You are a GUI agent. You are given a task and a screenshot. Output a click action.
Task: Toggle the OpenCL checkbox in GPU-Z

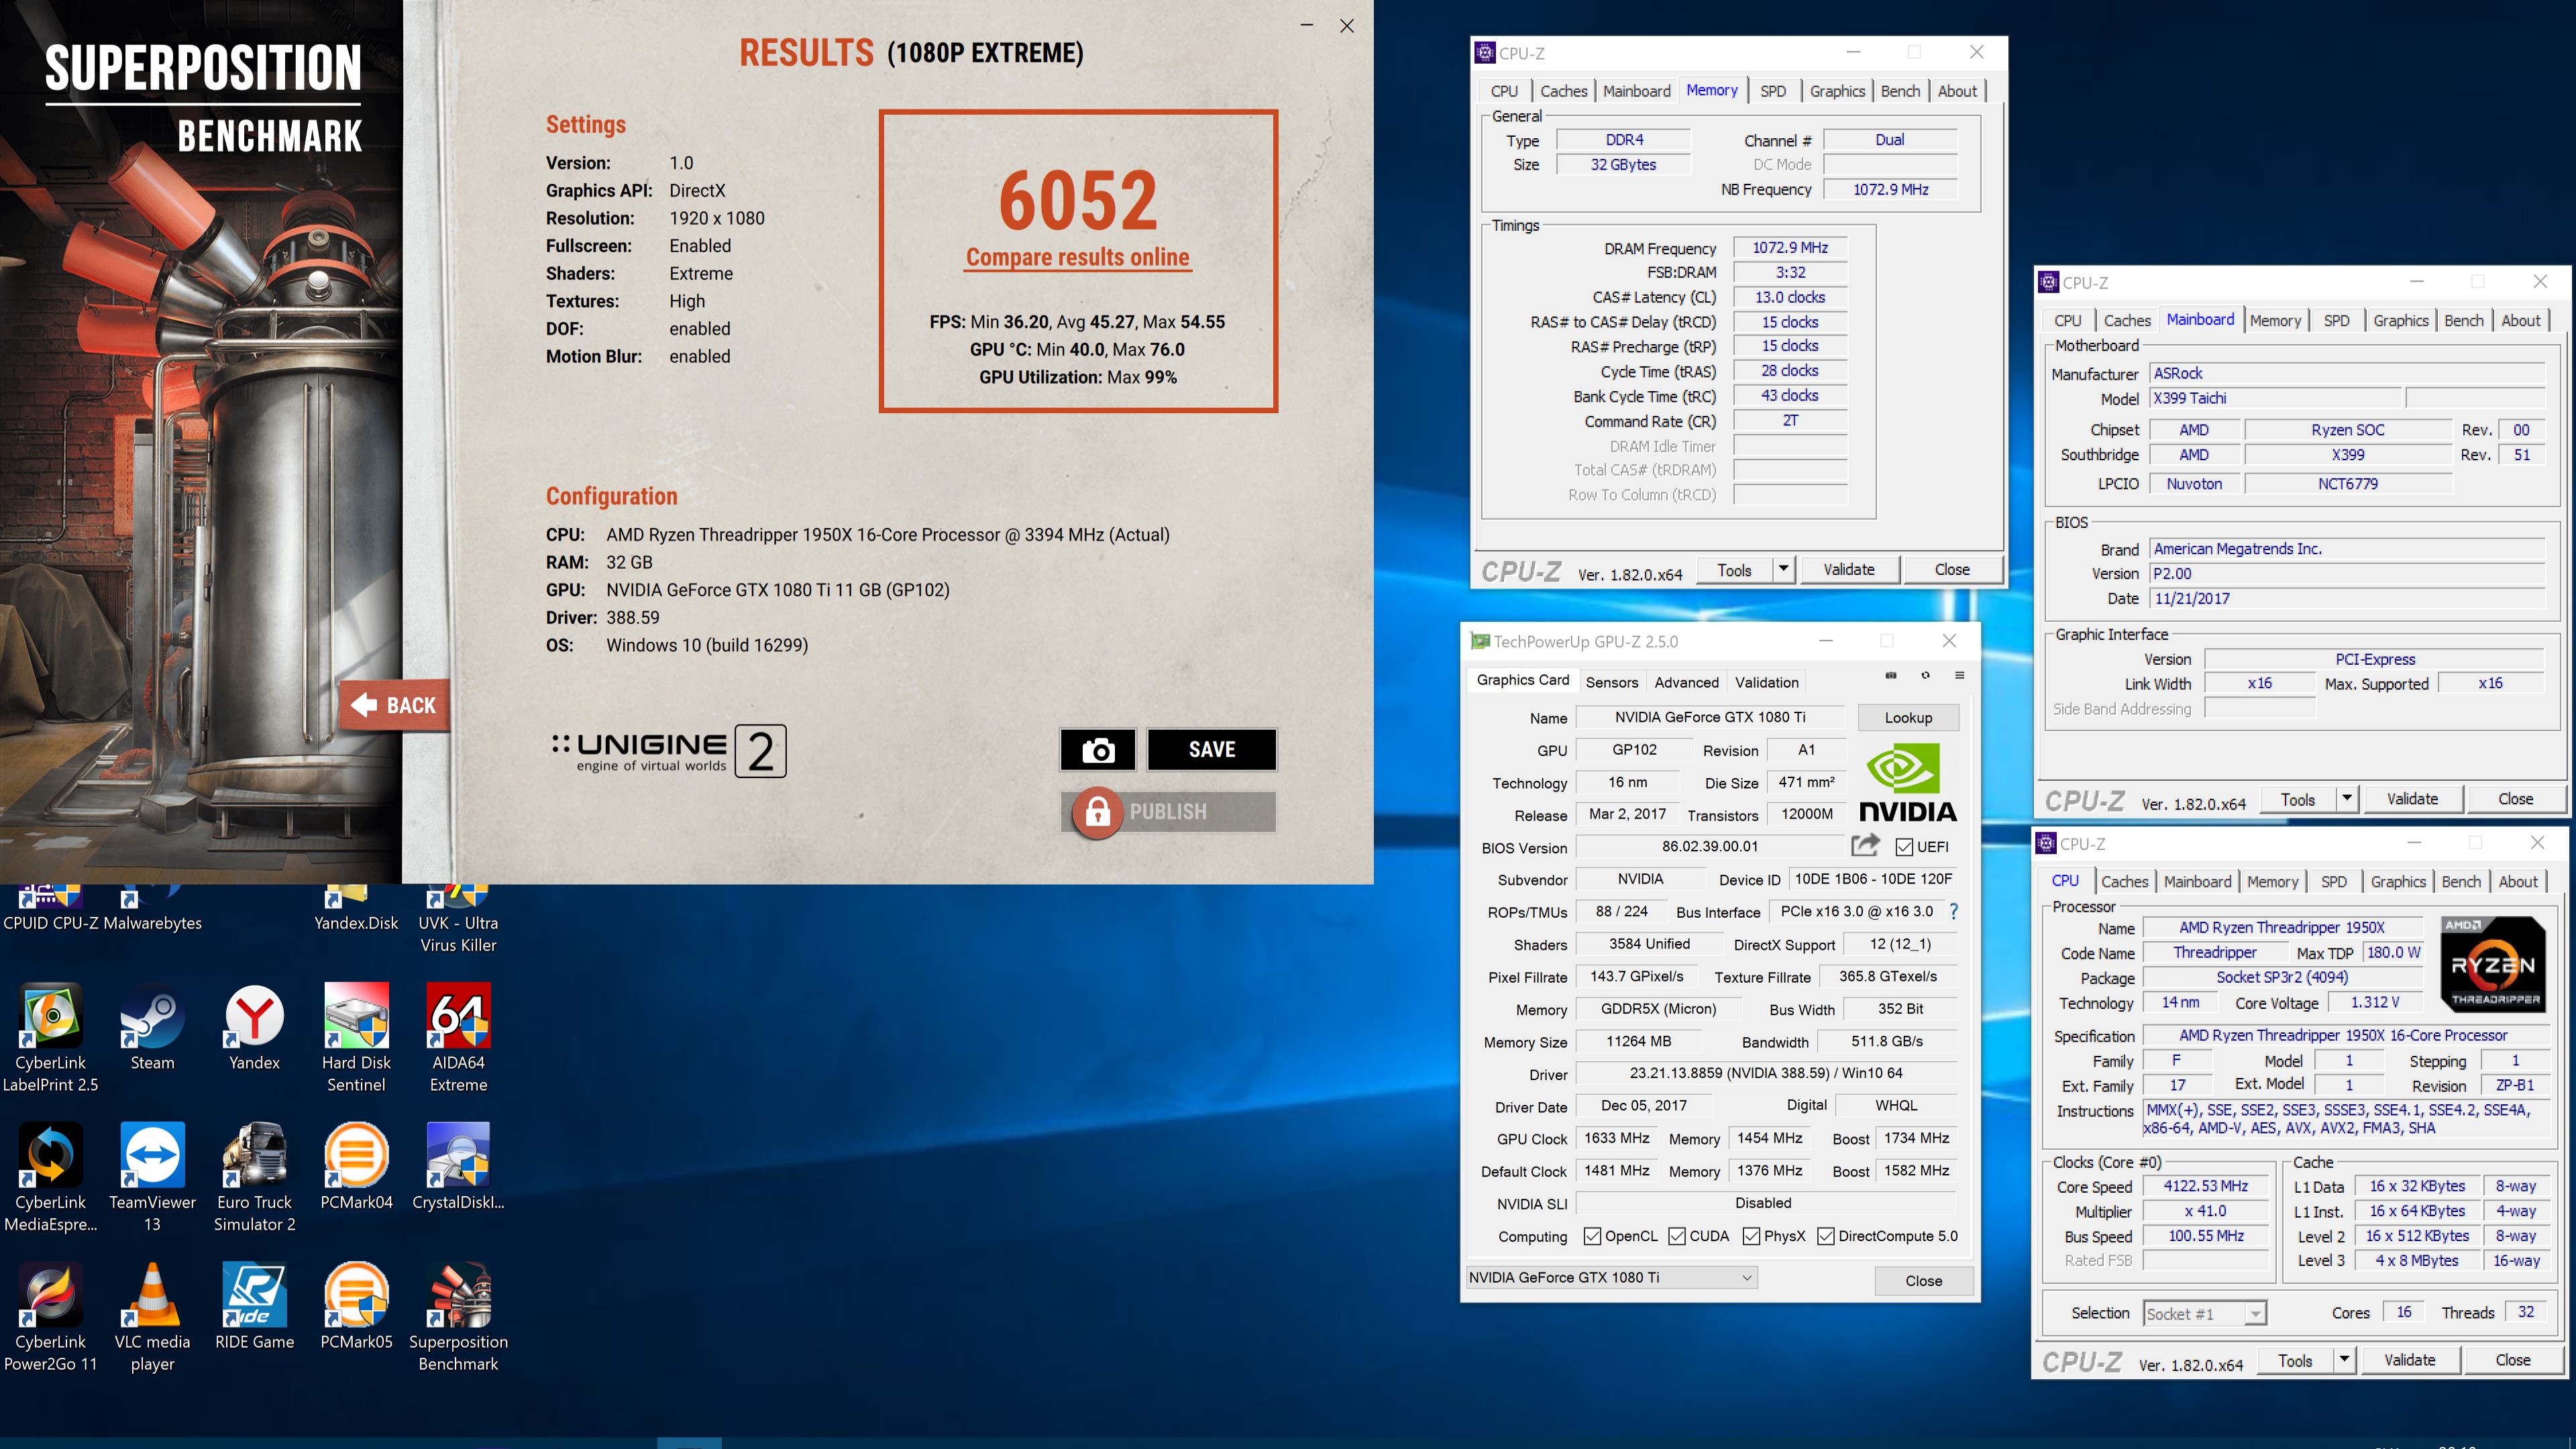tap(1592, 1236)
